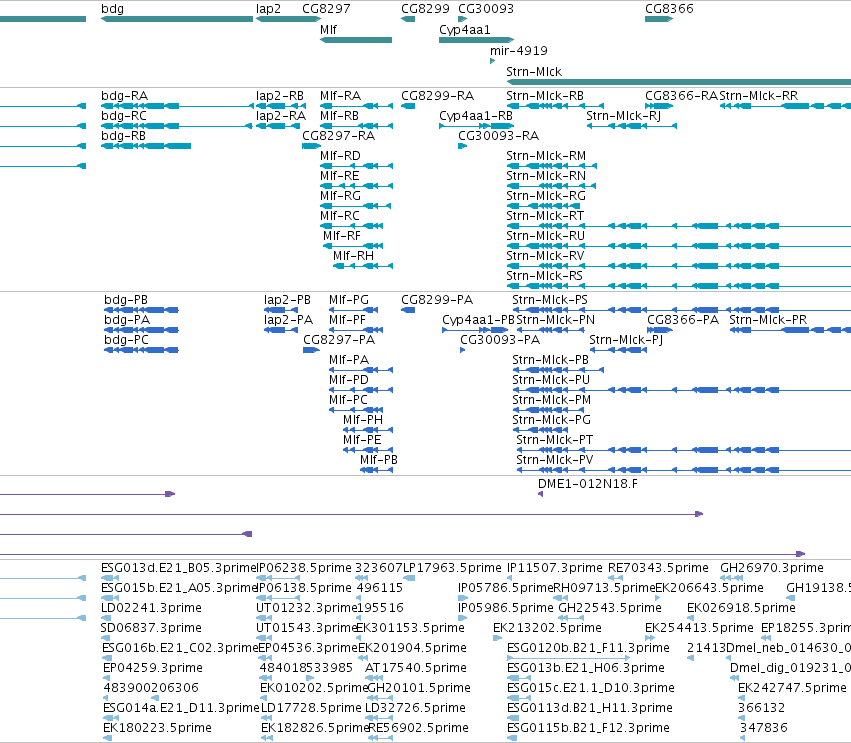The width and height of the screenshot is (851, 743).
Task: Select protein CG8297-PA
Action: (339, 340)
